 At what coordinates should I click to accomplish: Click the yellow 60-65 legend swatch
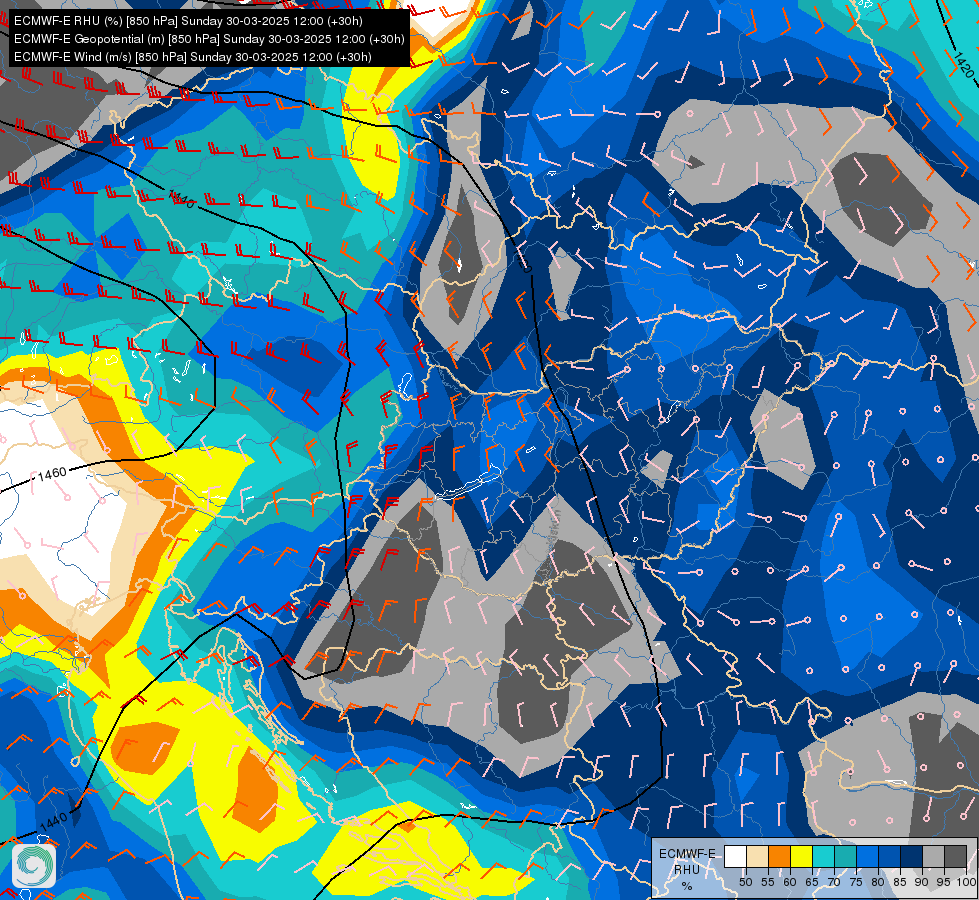[801, 856]
